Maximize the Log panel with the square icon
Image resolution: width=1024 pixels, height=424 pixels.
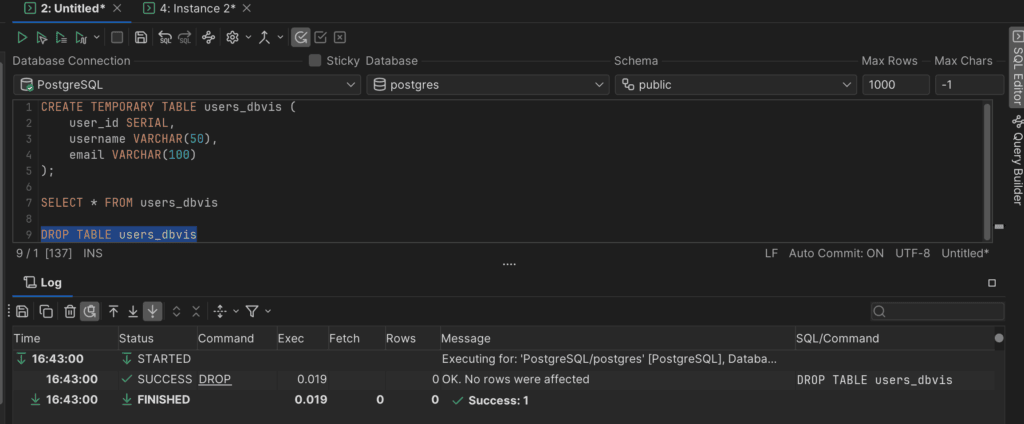(x=992, y=283)
